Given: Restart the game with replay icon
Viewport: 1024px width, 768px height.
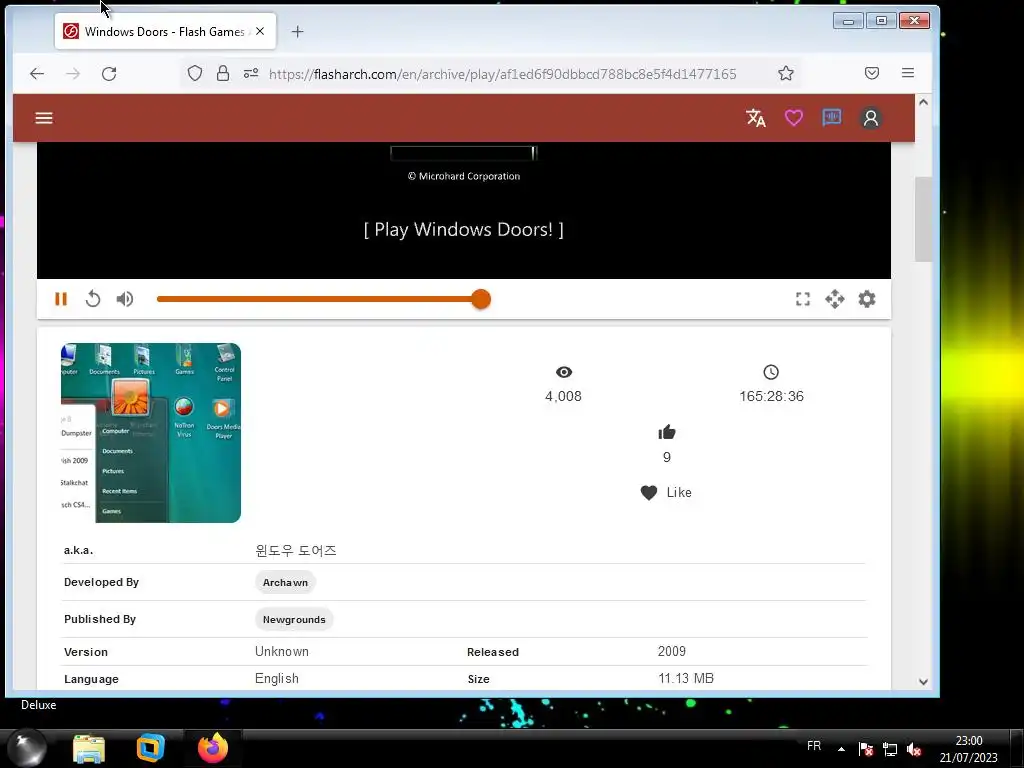Looking at the screenshot, I should click(93, 299).
